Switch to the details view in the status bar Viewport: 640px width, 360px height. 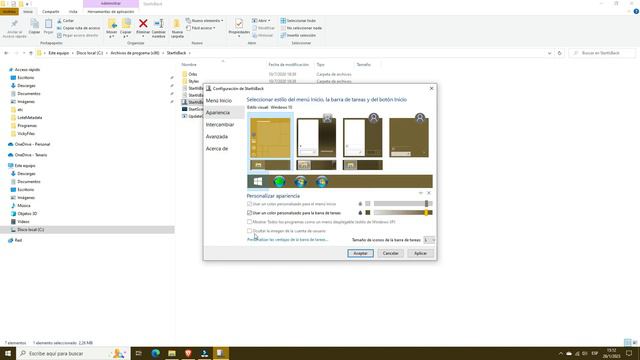click(x=628, y=342)
